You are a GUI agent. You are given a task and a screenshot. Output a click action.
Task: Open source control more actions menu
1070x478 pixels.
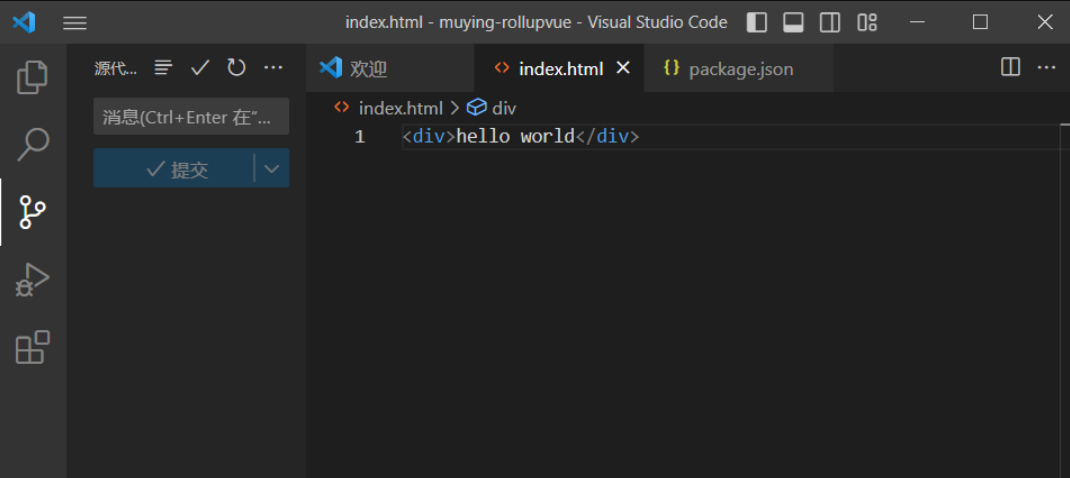(x=273, y=68)
